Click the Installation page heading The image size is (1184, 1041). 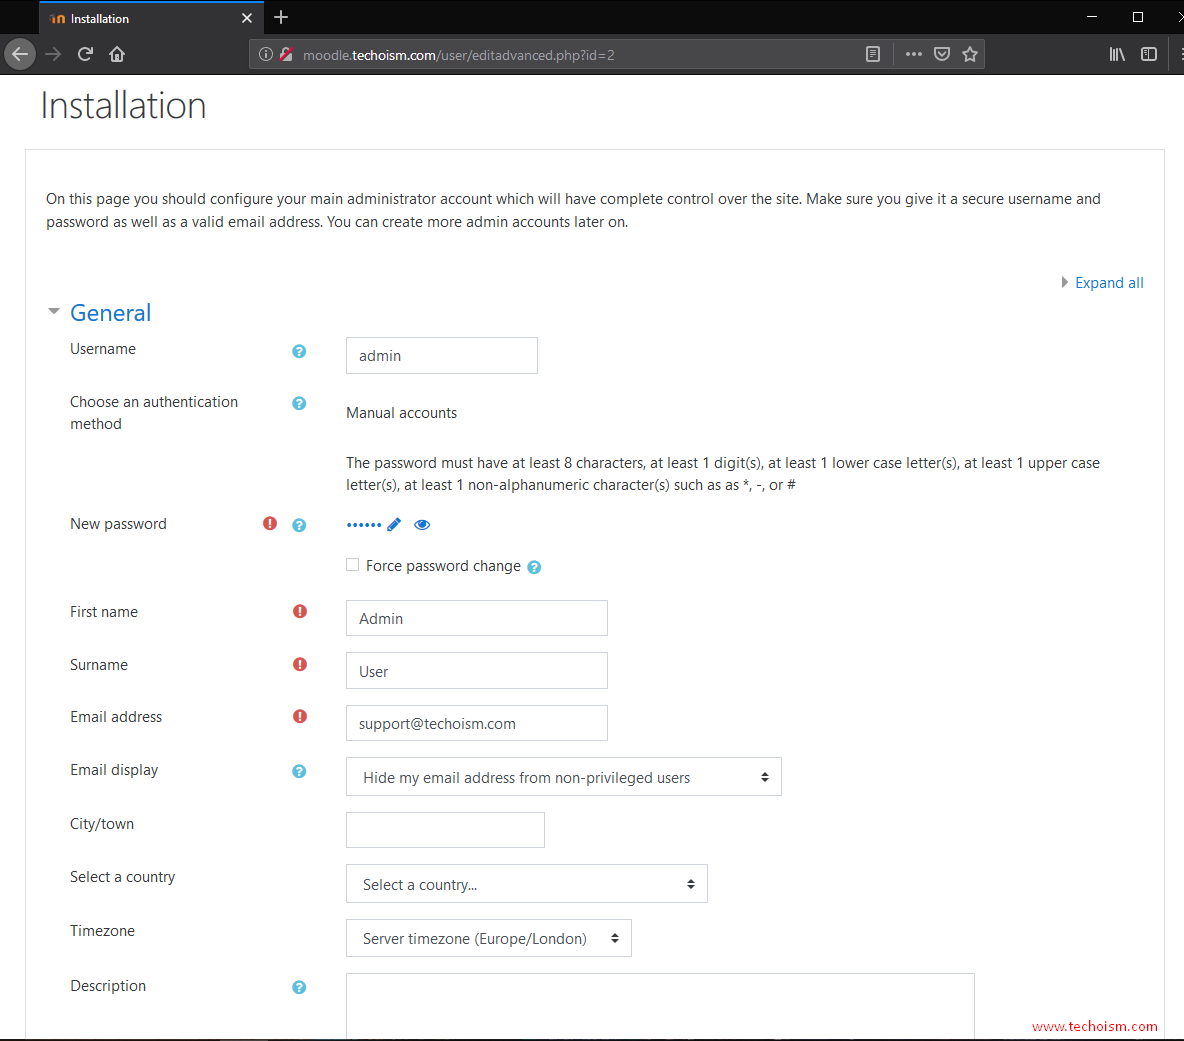tap(123, 105)
